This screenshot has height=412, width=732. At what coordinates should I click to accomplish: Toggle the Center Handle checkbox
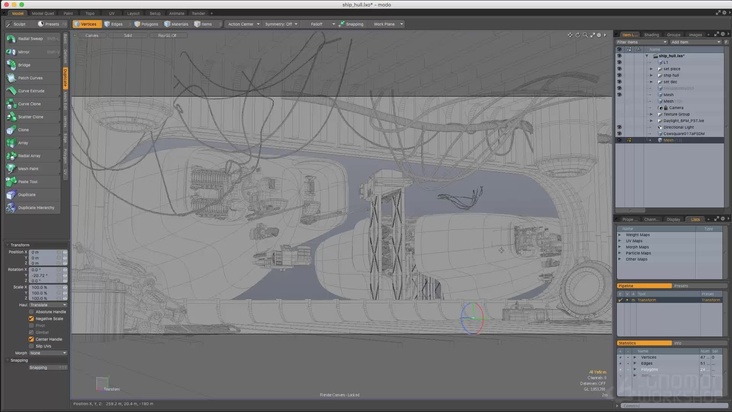(x=34, y=338)
